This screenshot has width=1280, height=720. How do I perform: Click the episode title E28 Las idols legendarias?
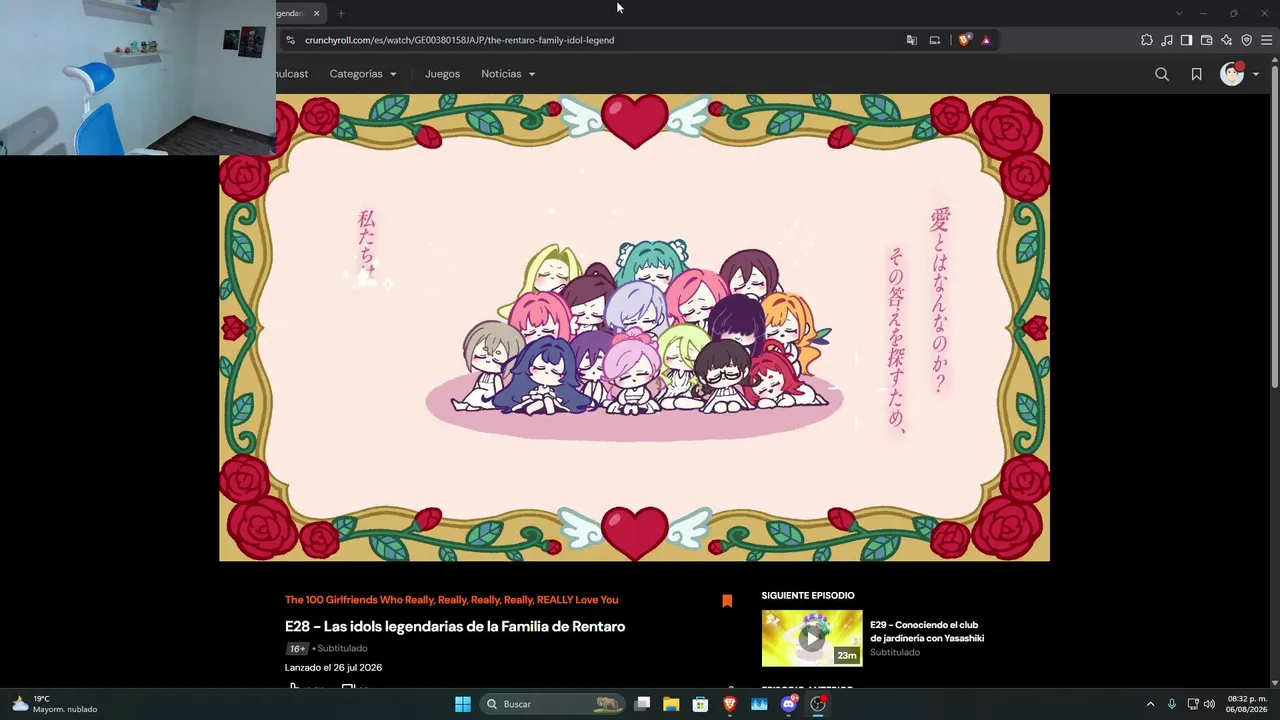(455, 627)
